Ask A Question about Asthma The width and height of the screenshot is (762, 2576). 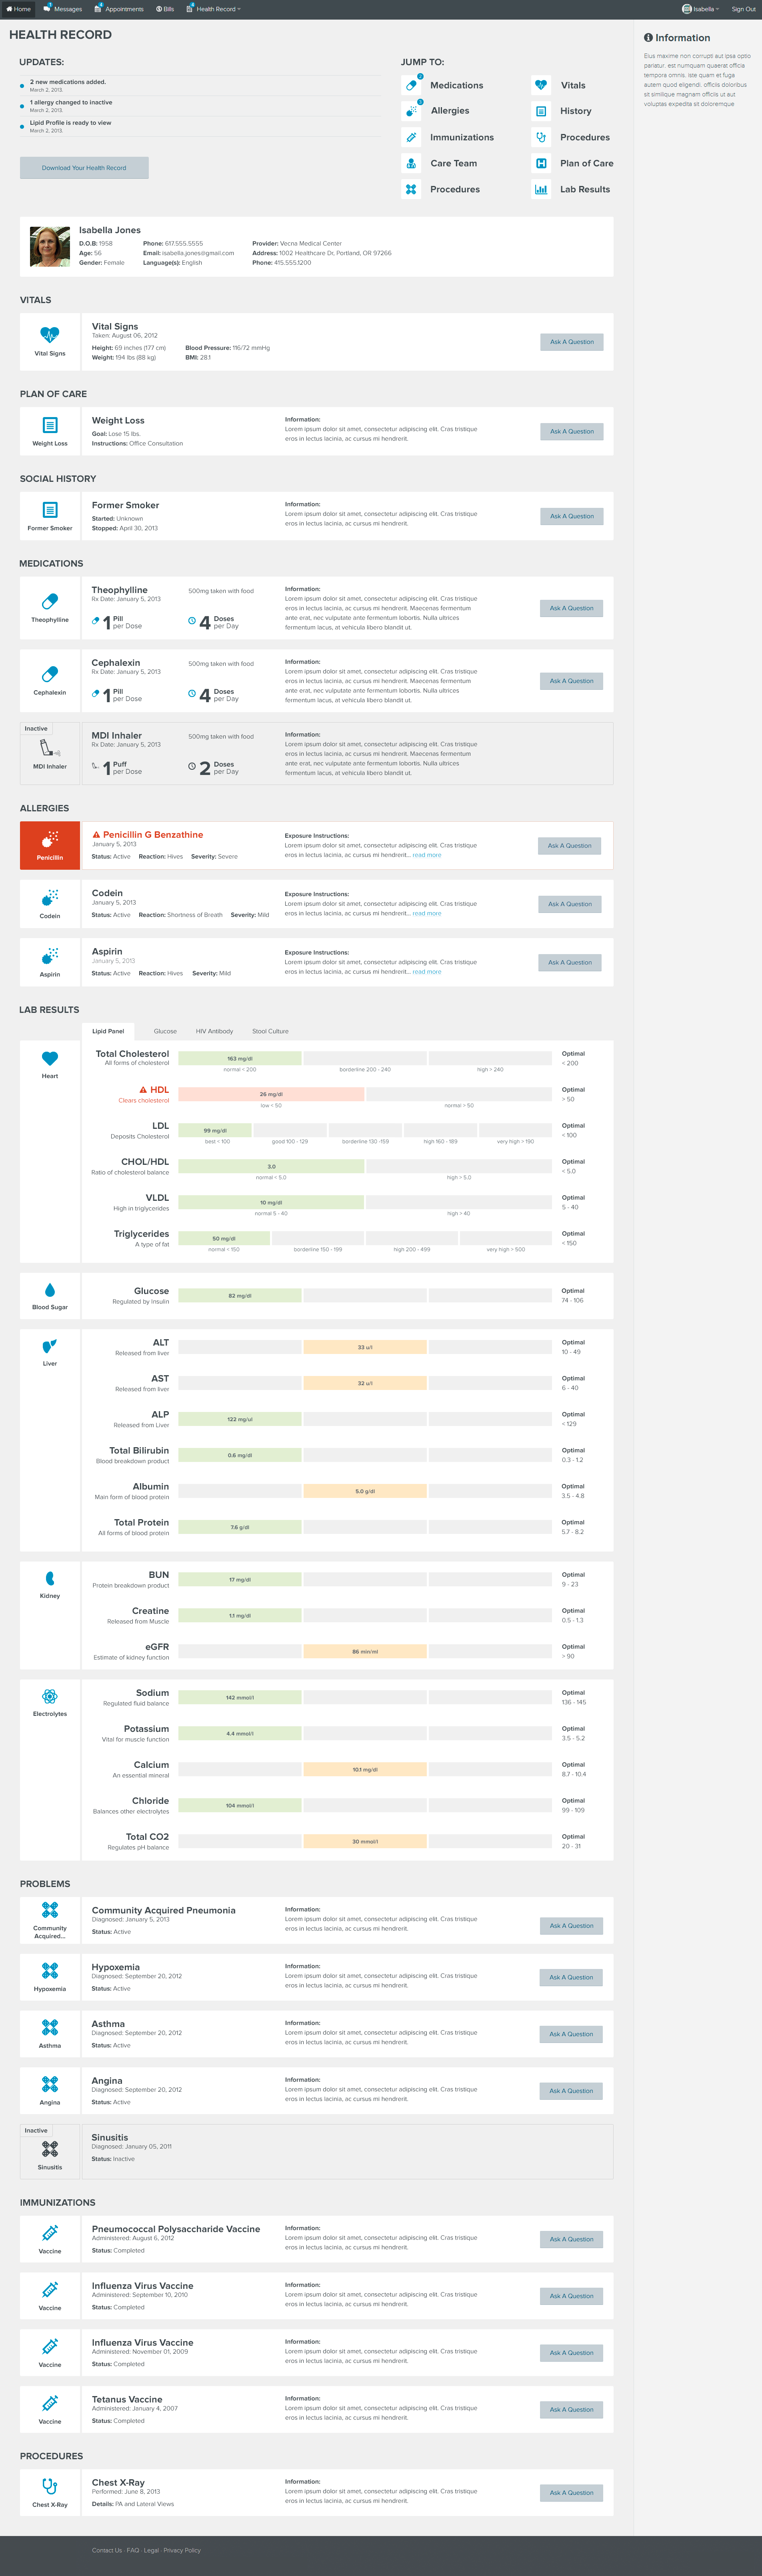point(571,2034)
